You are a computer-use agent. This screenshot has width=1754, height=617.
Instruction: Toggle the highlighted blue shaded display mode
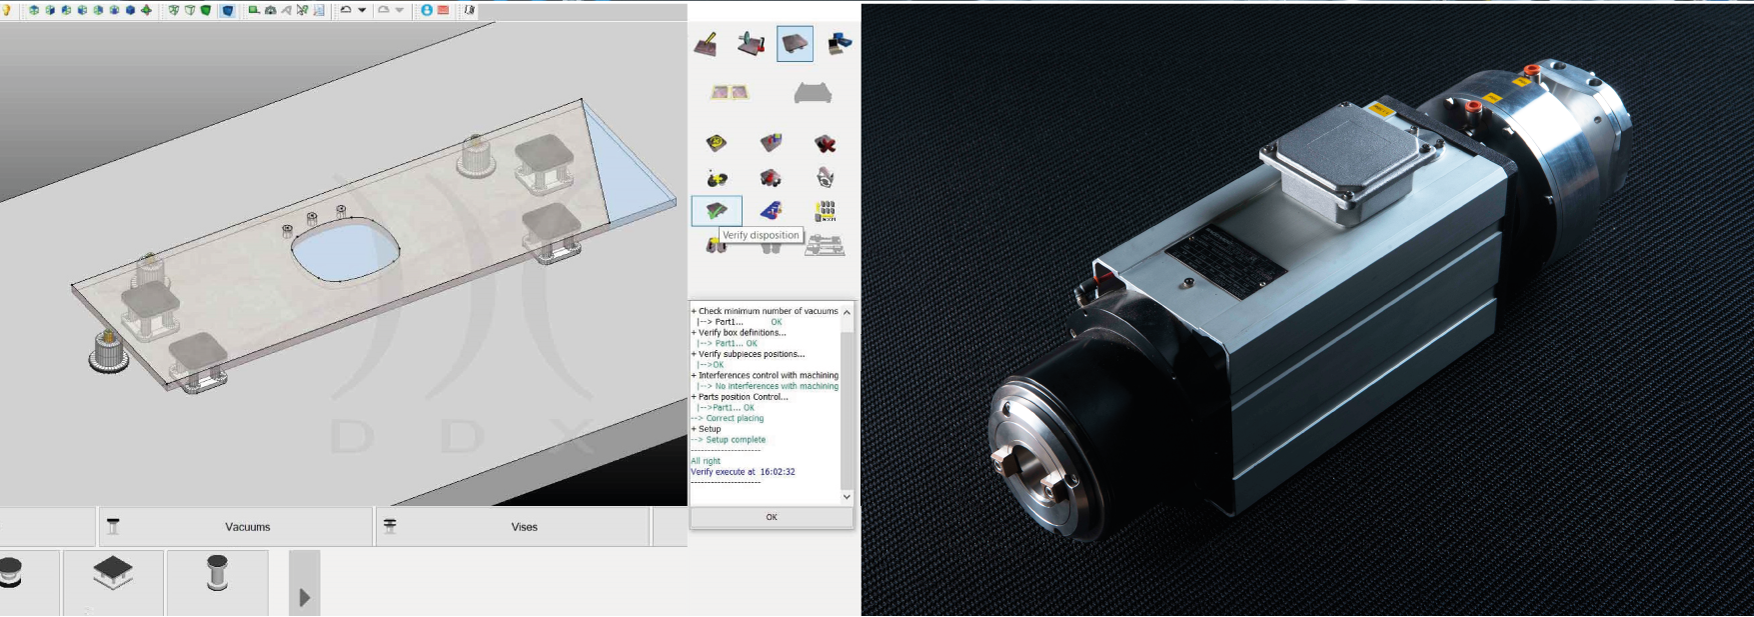(x=227, y=10)
